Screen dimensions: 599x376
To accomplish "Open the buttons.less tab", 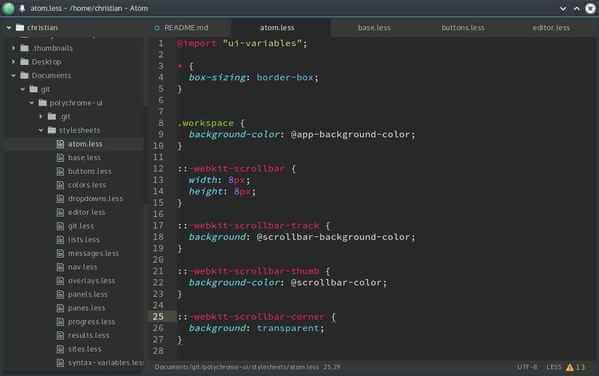I will tap(463, 28).
